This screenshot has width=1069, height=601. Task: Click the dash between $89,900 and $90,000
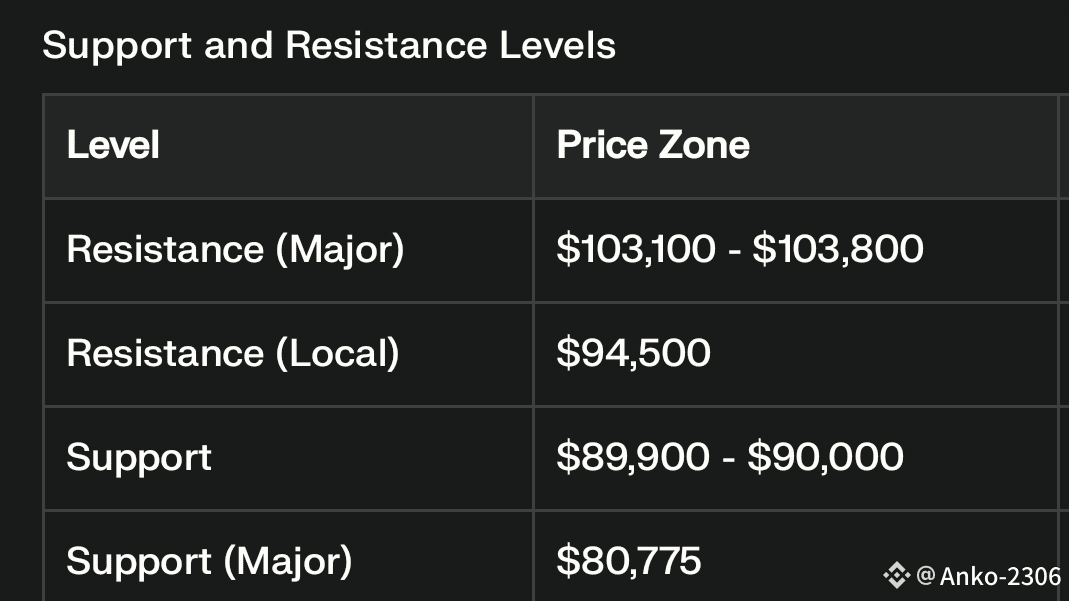pyautogui.click(x=729, y=458)
